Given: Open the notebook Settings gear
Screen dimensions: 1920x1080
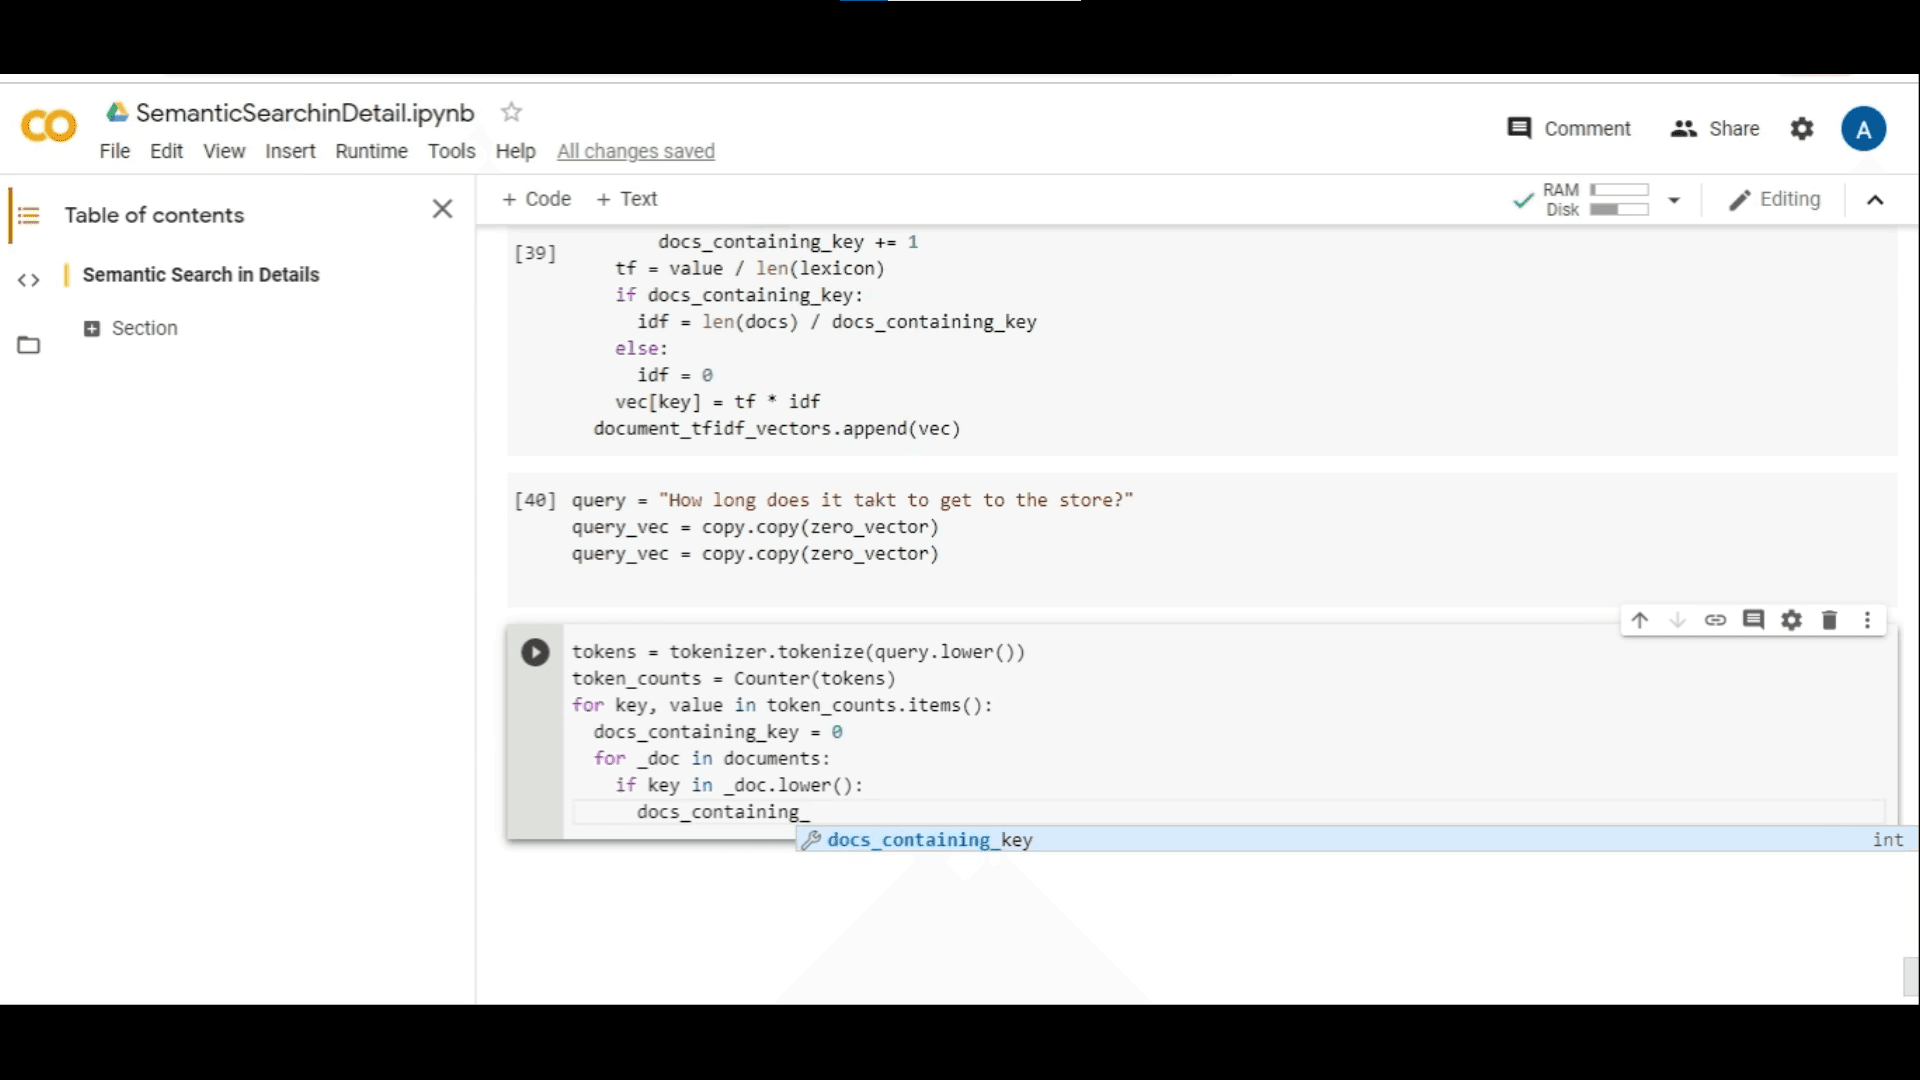Looking at the screenshot, I should click(x=1802, y=128).
